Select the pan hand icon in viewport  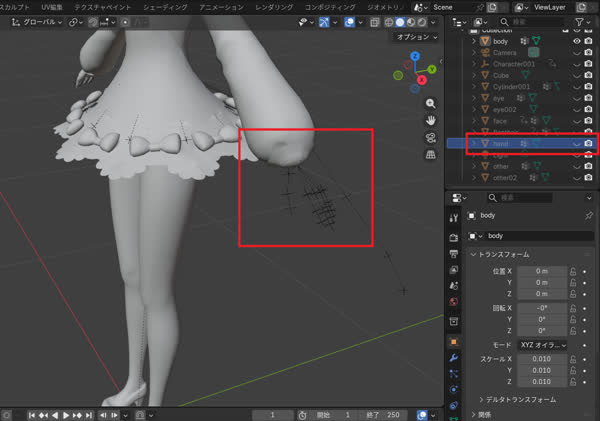[430, 120]
